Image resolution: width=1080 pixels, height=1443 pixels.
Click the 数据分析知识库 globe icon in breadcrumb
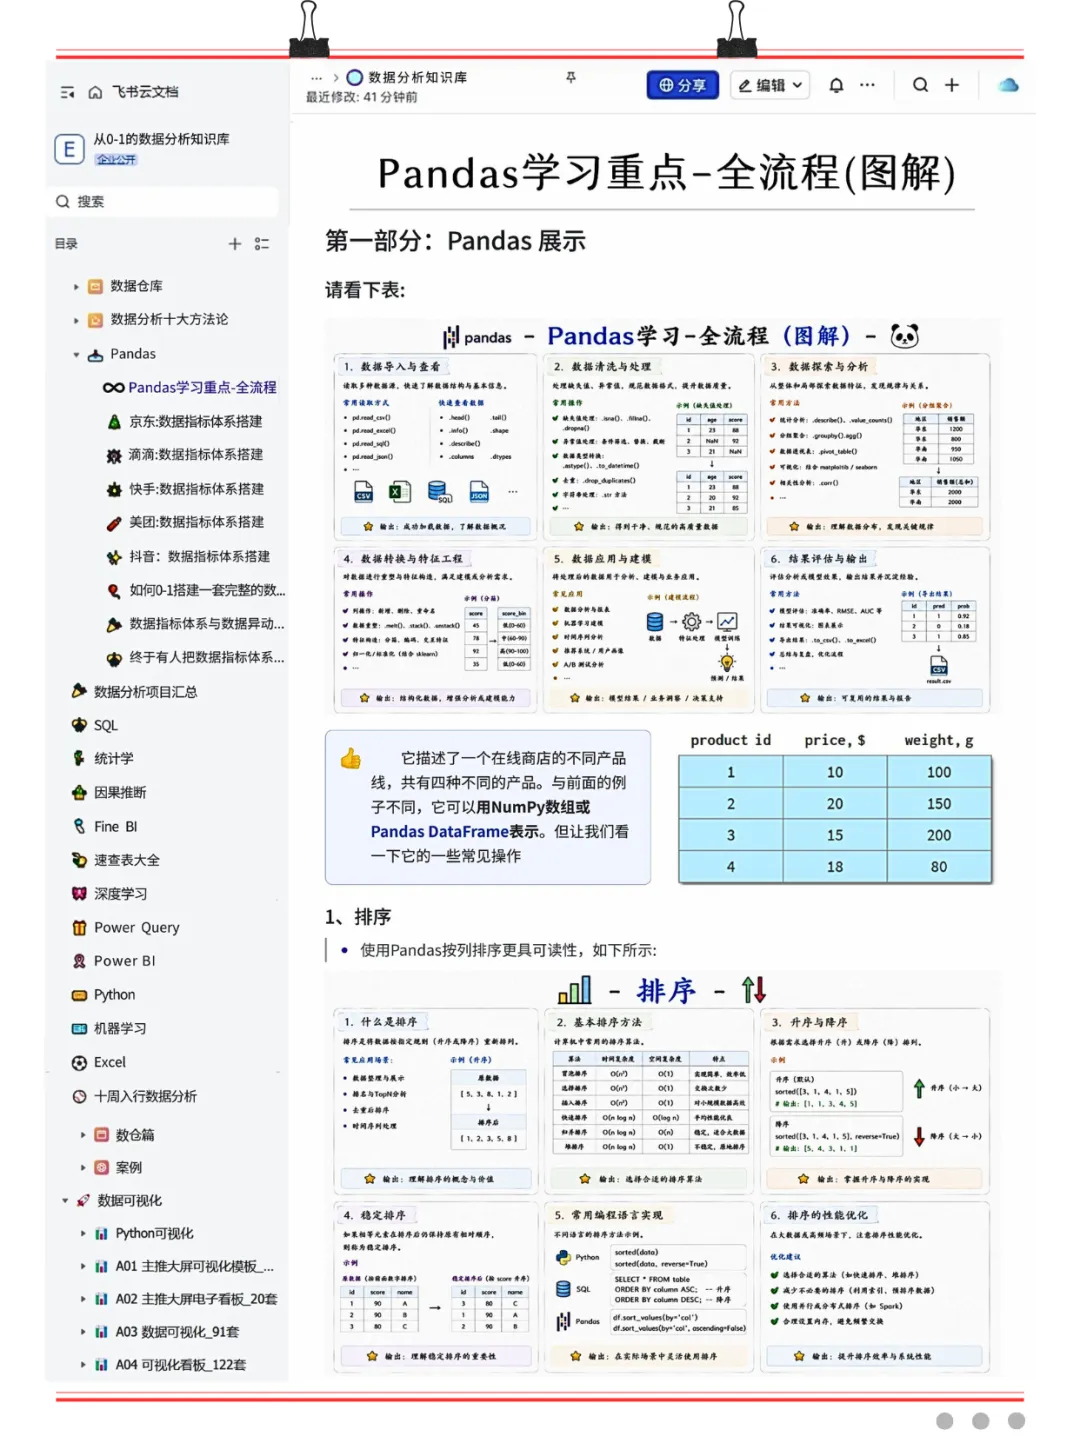[x=355, y=77]
